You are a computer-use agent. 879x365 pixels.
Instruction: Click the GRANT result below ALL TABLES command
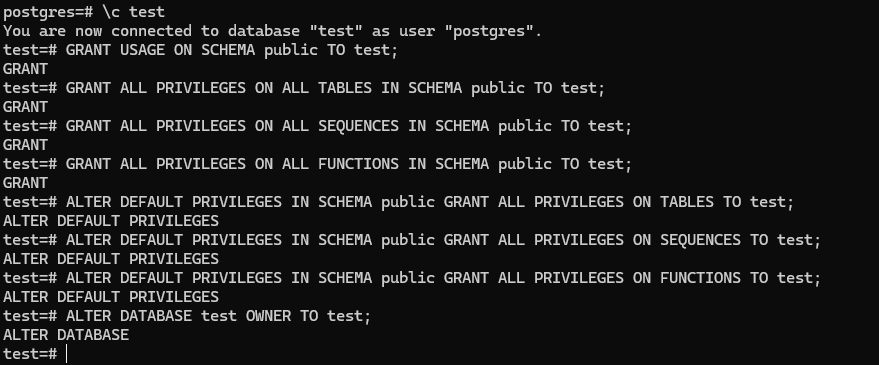[26, 107]
